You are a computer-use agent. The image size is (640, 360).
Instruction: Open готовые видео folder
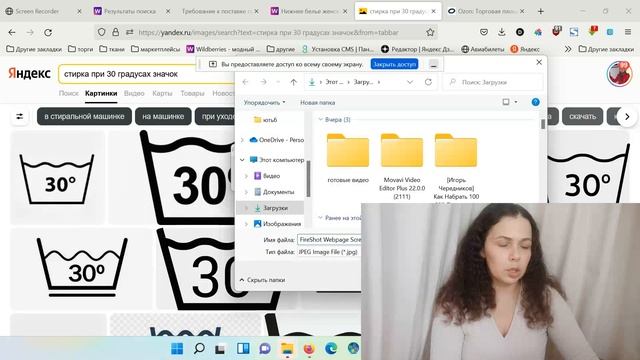[x=348, y=158]
